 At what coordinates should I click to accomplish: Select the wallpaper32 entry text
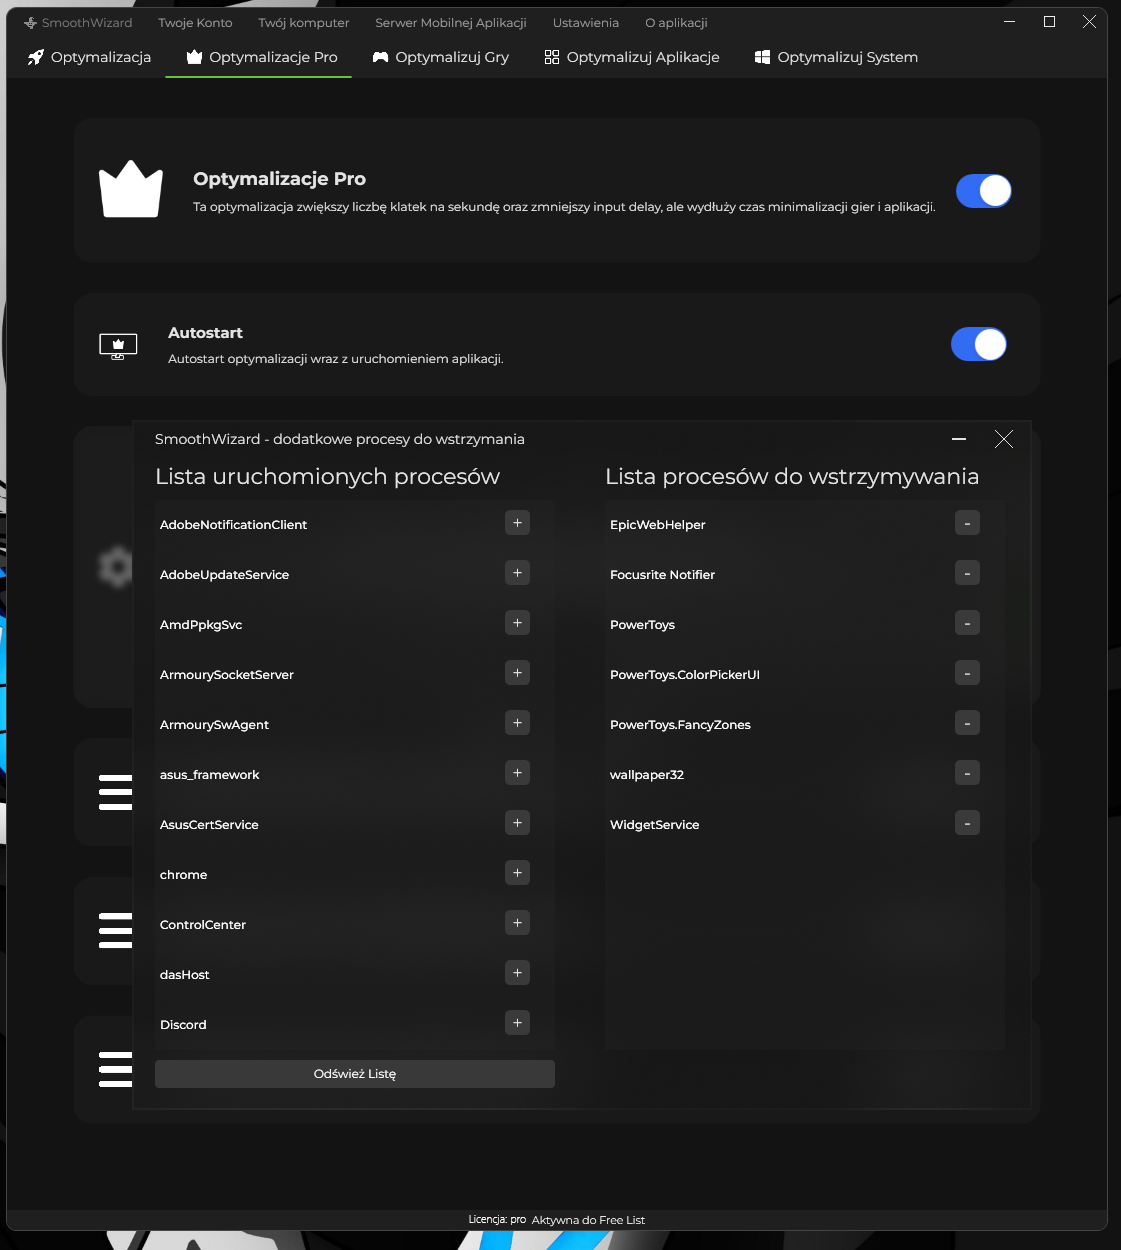tap(647, 775)
